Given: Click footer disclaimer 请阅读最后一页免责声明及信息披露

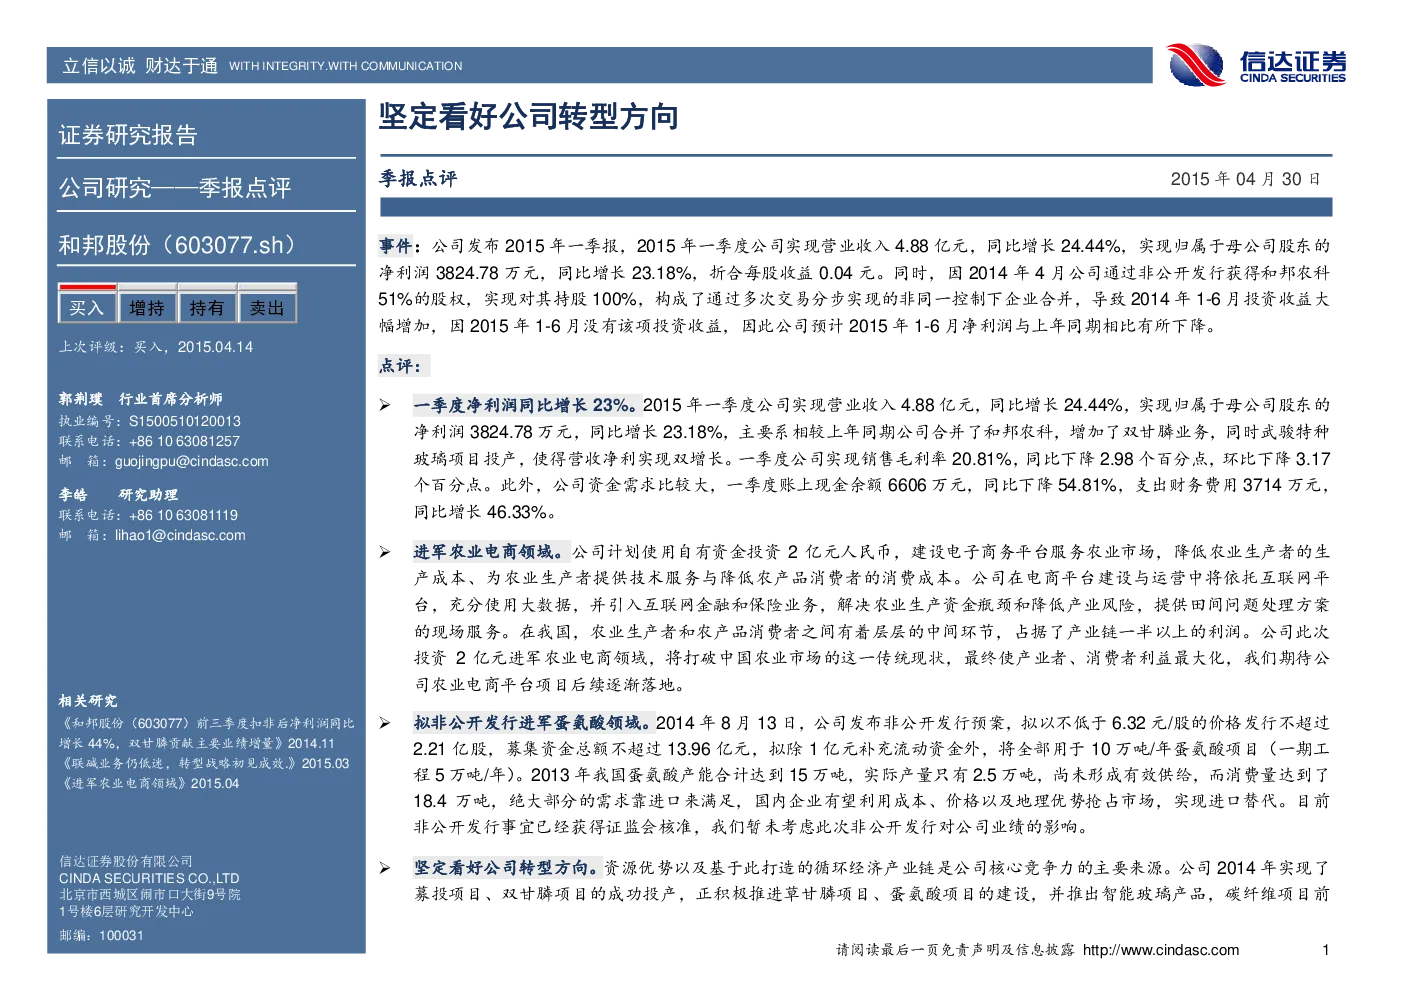Looking at the screenshot, I should pyautogui.click(x=955, y=950).
